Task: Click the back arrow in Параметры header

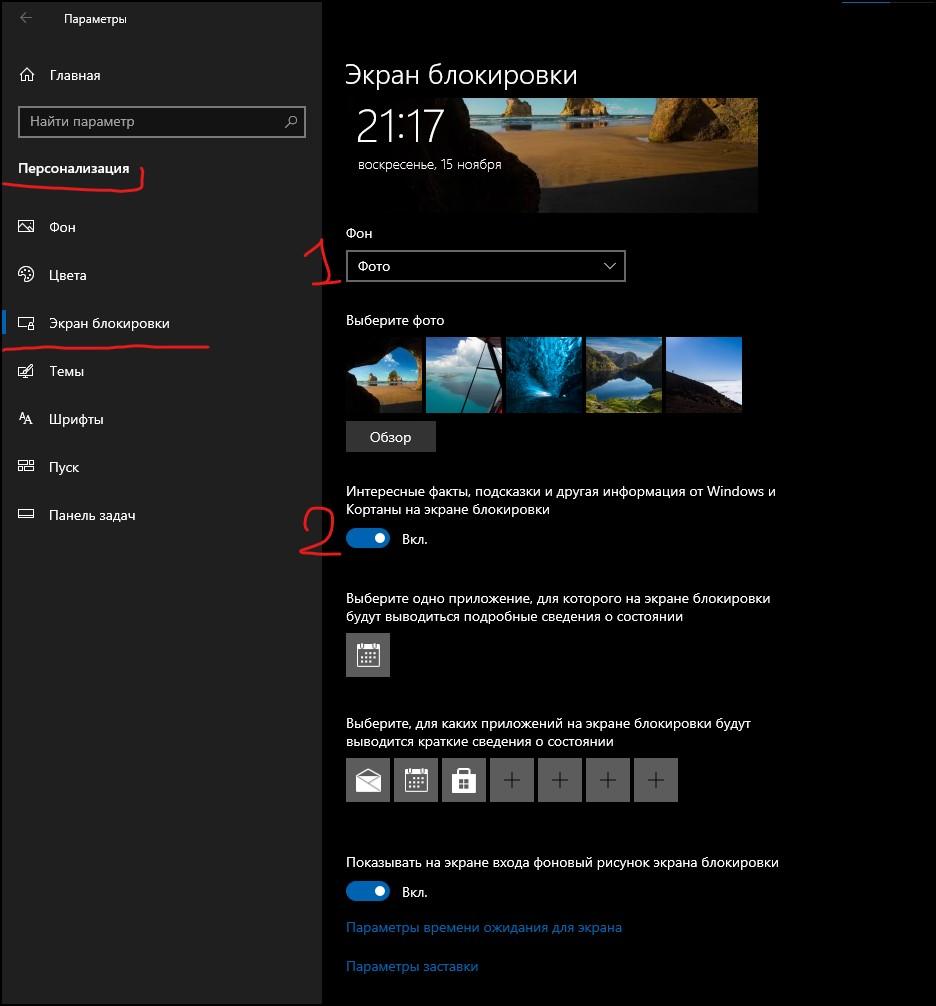Action: coord(26,18)
